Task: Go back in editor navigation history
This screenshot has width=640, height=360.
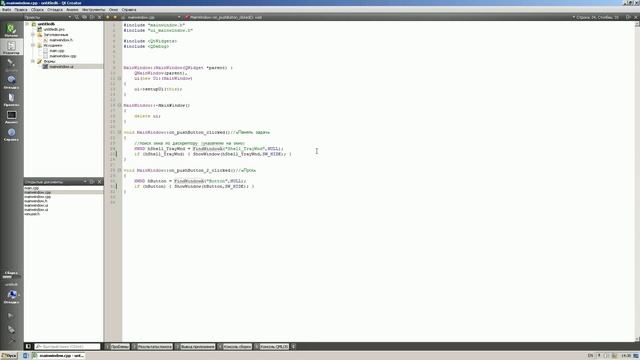Action: 108,17
